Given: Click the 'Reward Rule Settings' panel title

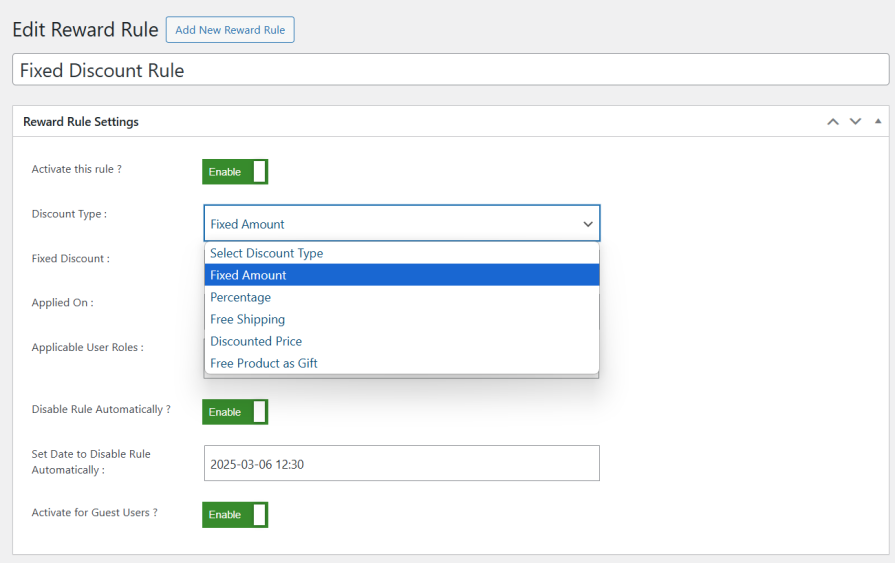Looking at the screenshot, I should point(81,122).
